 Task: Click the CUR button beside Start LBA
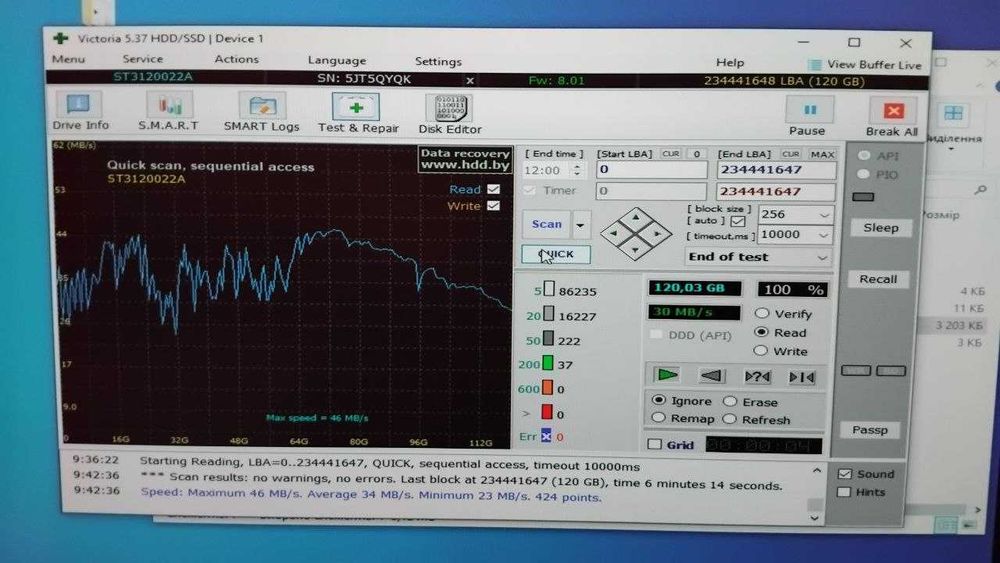pyautogui.click(x=670, y=154)
